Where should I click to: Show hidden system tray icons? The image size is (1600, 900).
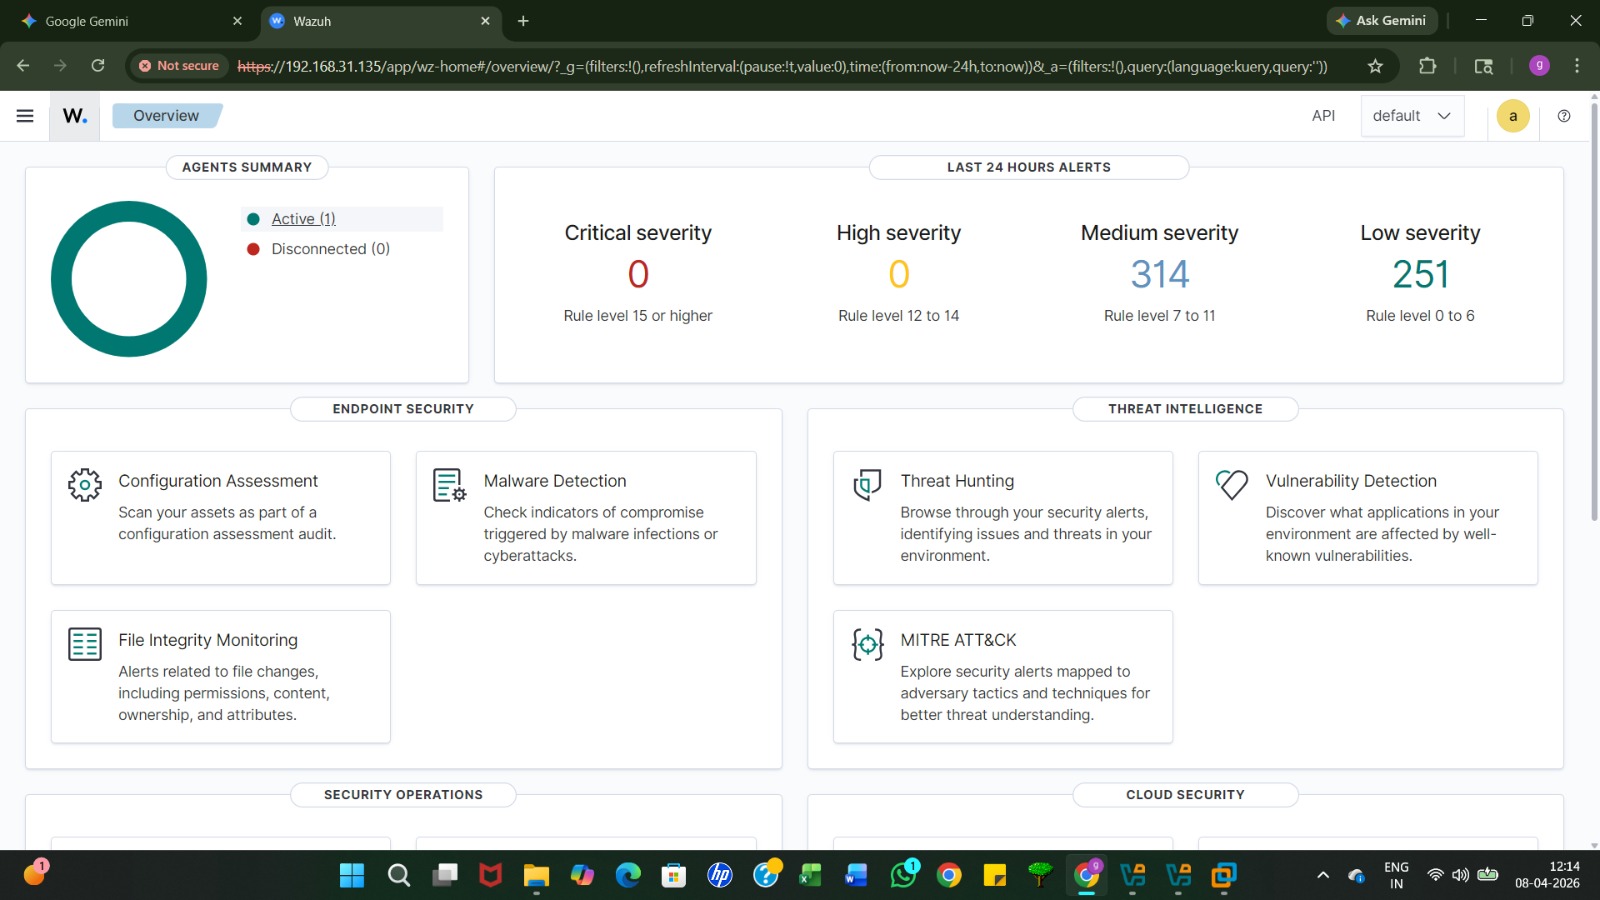pyautogui.click(x=1323, y=876)
